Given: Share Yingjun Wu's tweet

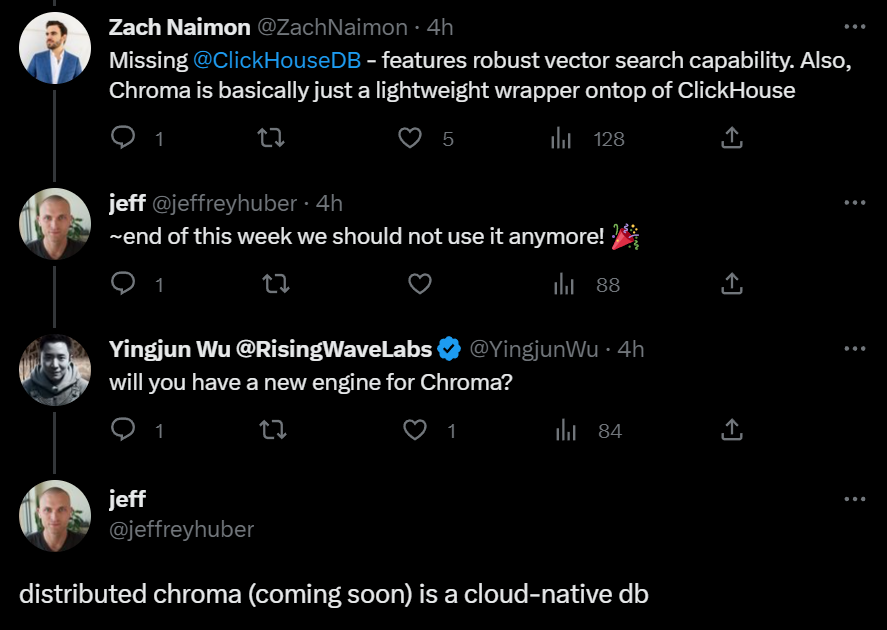Looking at the screenshot, I should pyautogui.click(x=732, y=430).
